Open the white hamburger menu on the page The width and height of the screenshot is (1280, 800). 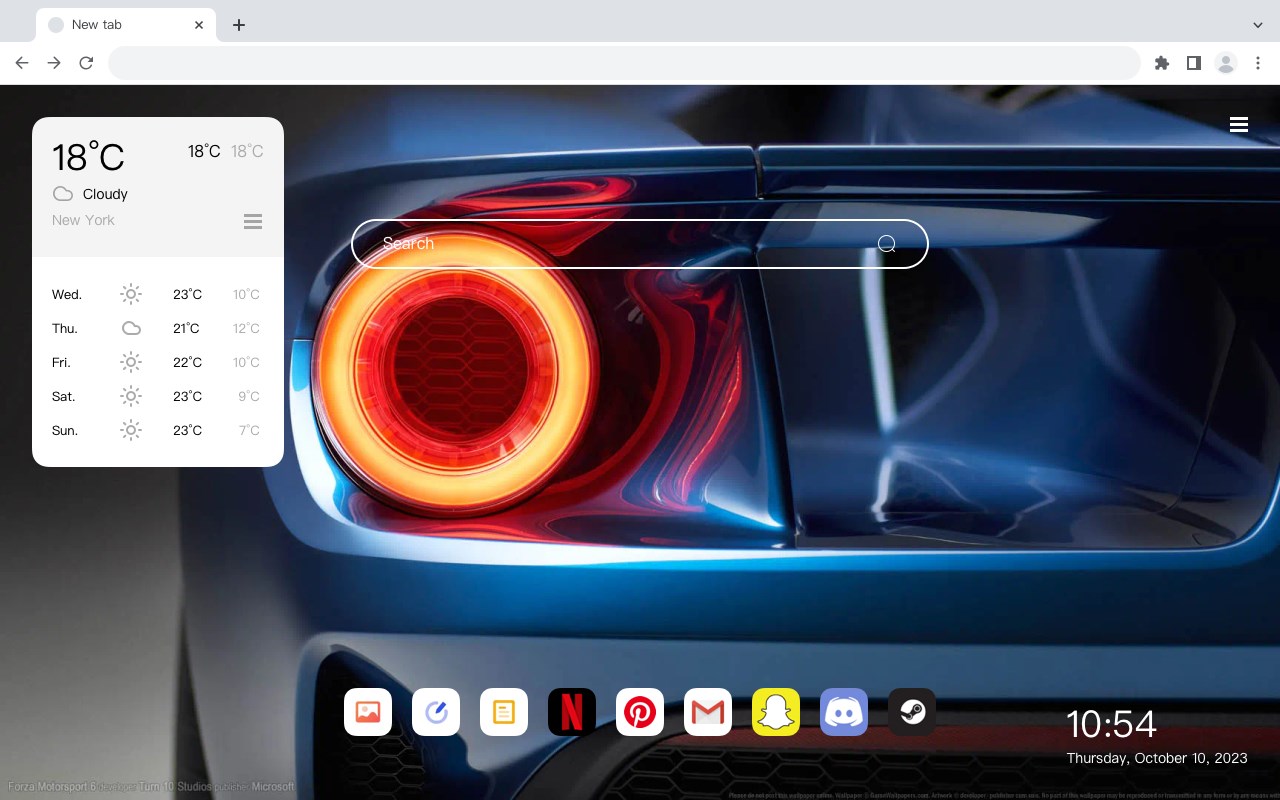coord(1239,125)
